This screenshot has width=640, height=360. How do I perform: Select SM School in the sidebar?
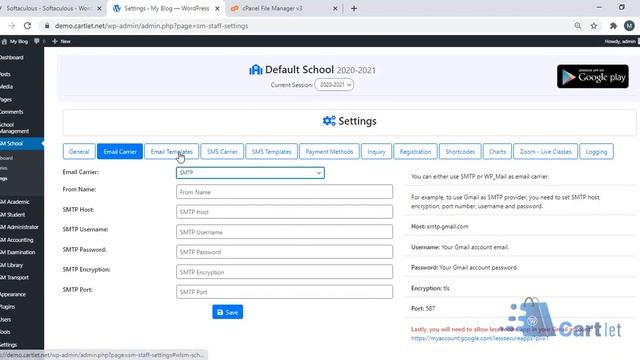[x=22, y=144]
